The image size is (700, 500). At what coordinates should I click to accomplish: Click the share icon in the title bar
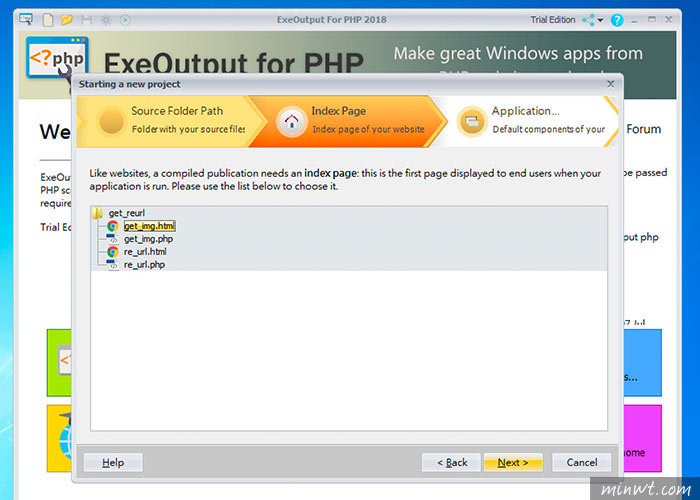pyautogui.click(x=588, y=20)
